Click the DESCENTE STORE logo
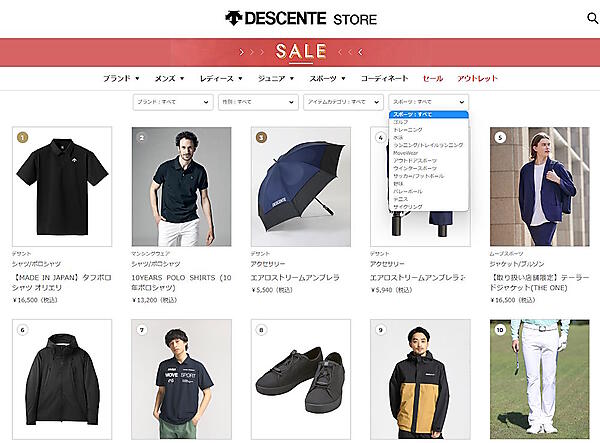This screenshot has height=443, width=600. [x=300, y=18]
